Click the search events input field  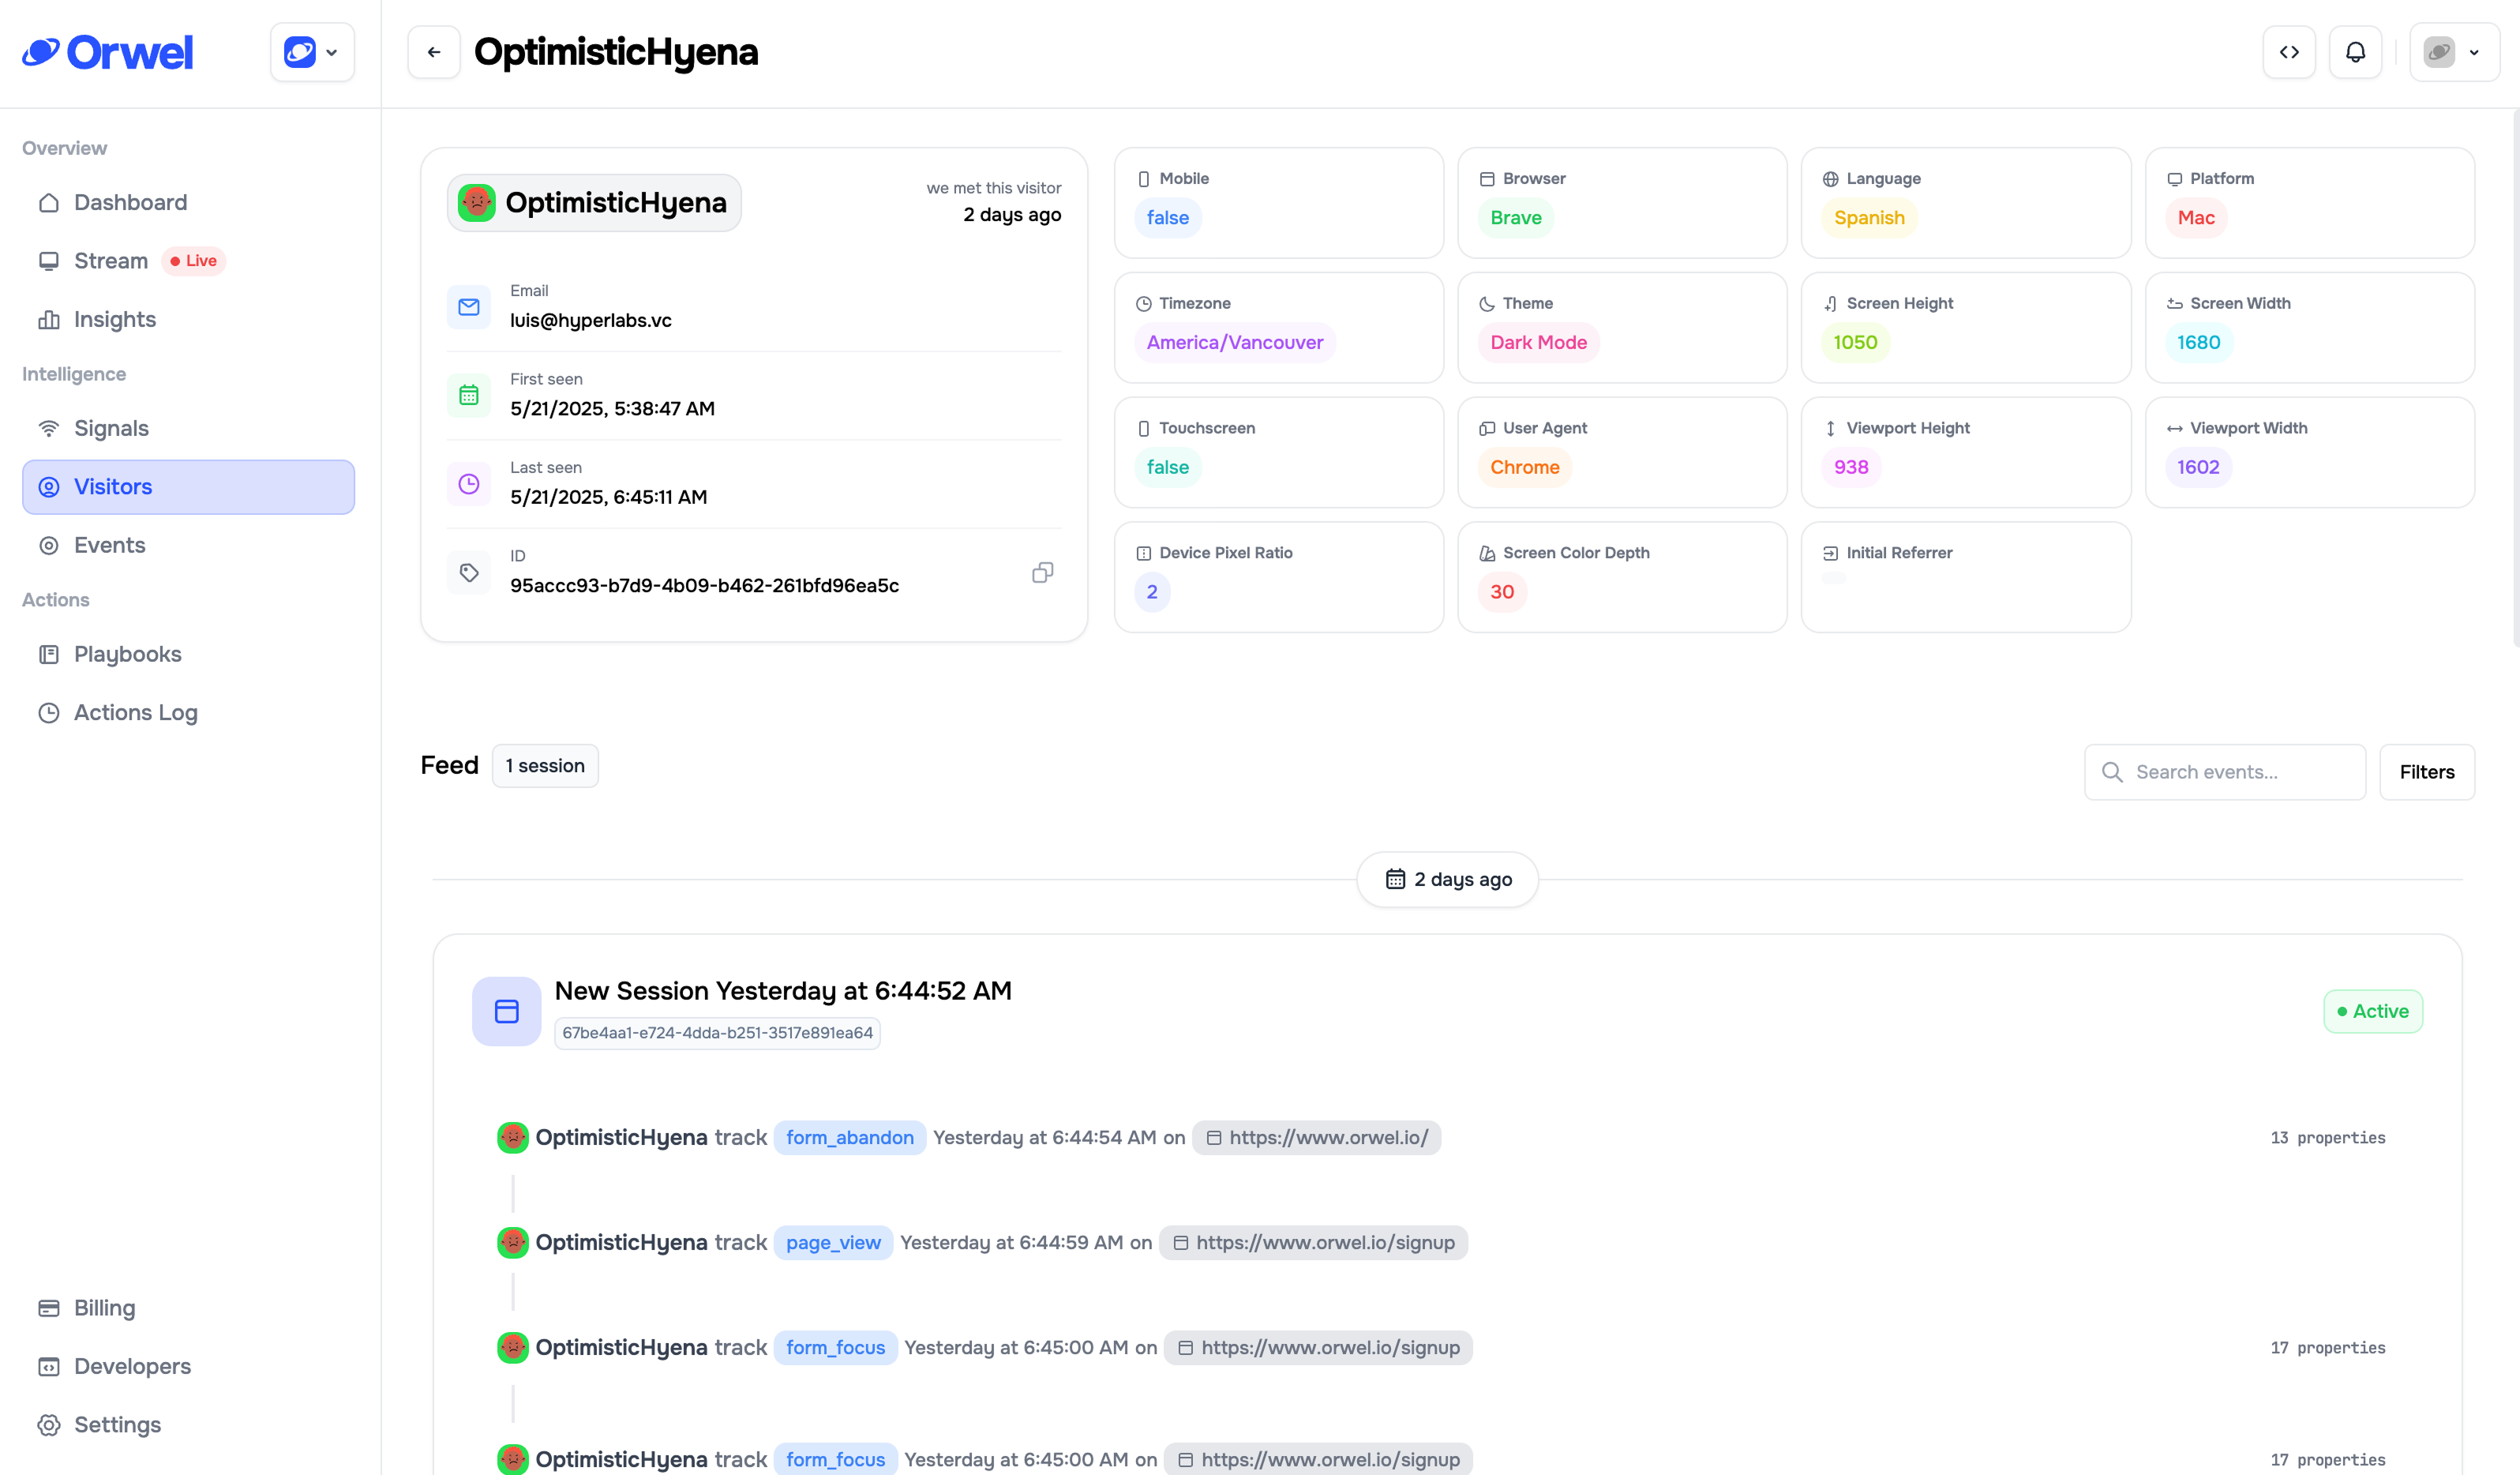[2224, 771]
